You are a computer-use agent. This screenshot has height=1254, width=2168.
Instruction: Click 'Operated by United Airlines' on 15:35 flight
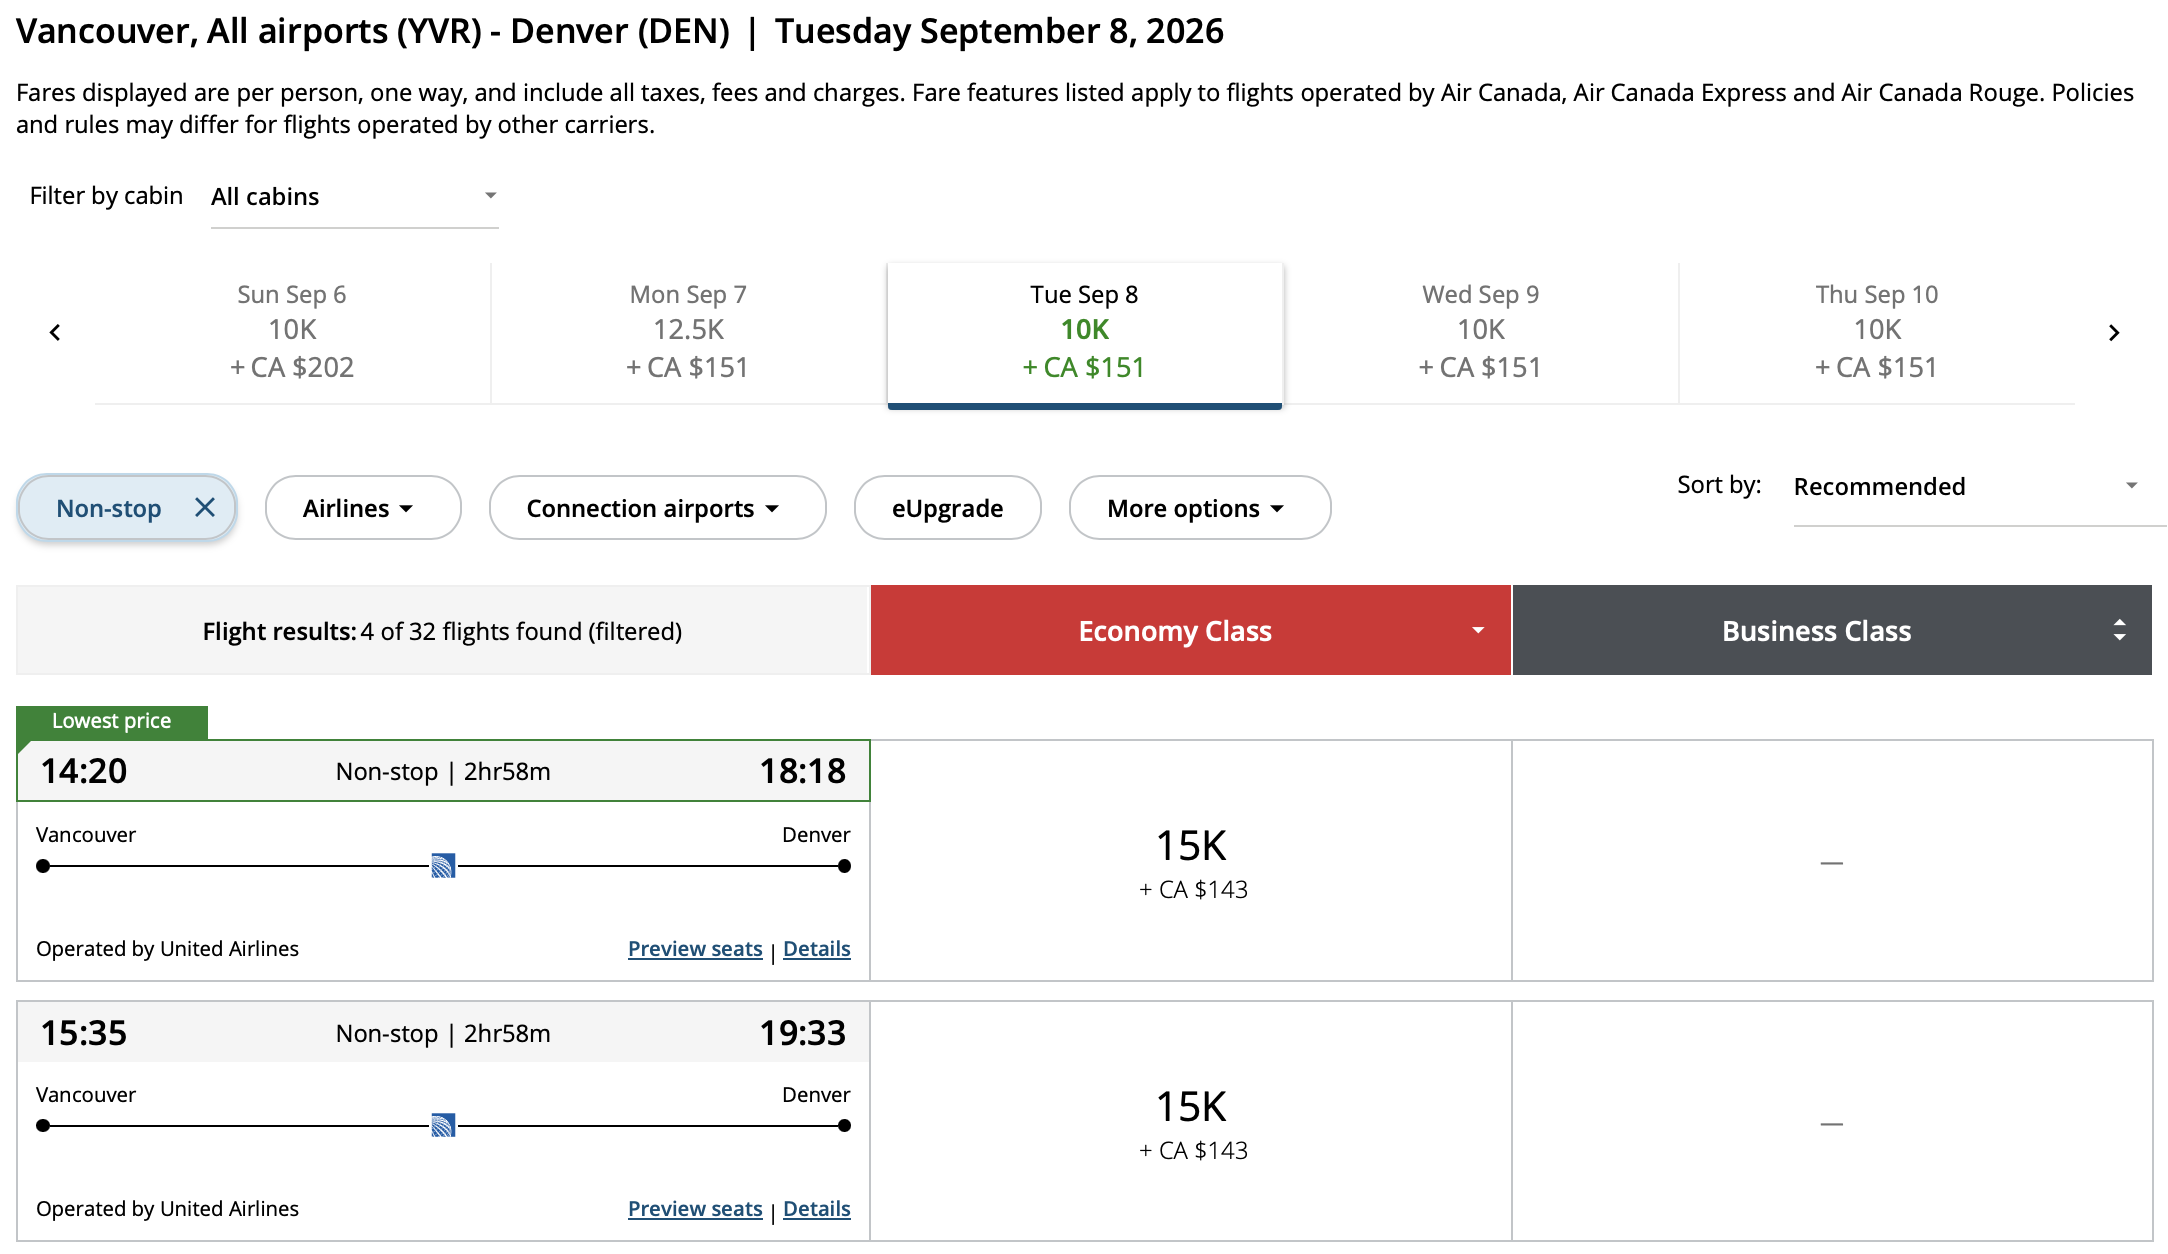[167, 1208]
